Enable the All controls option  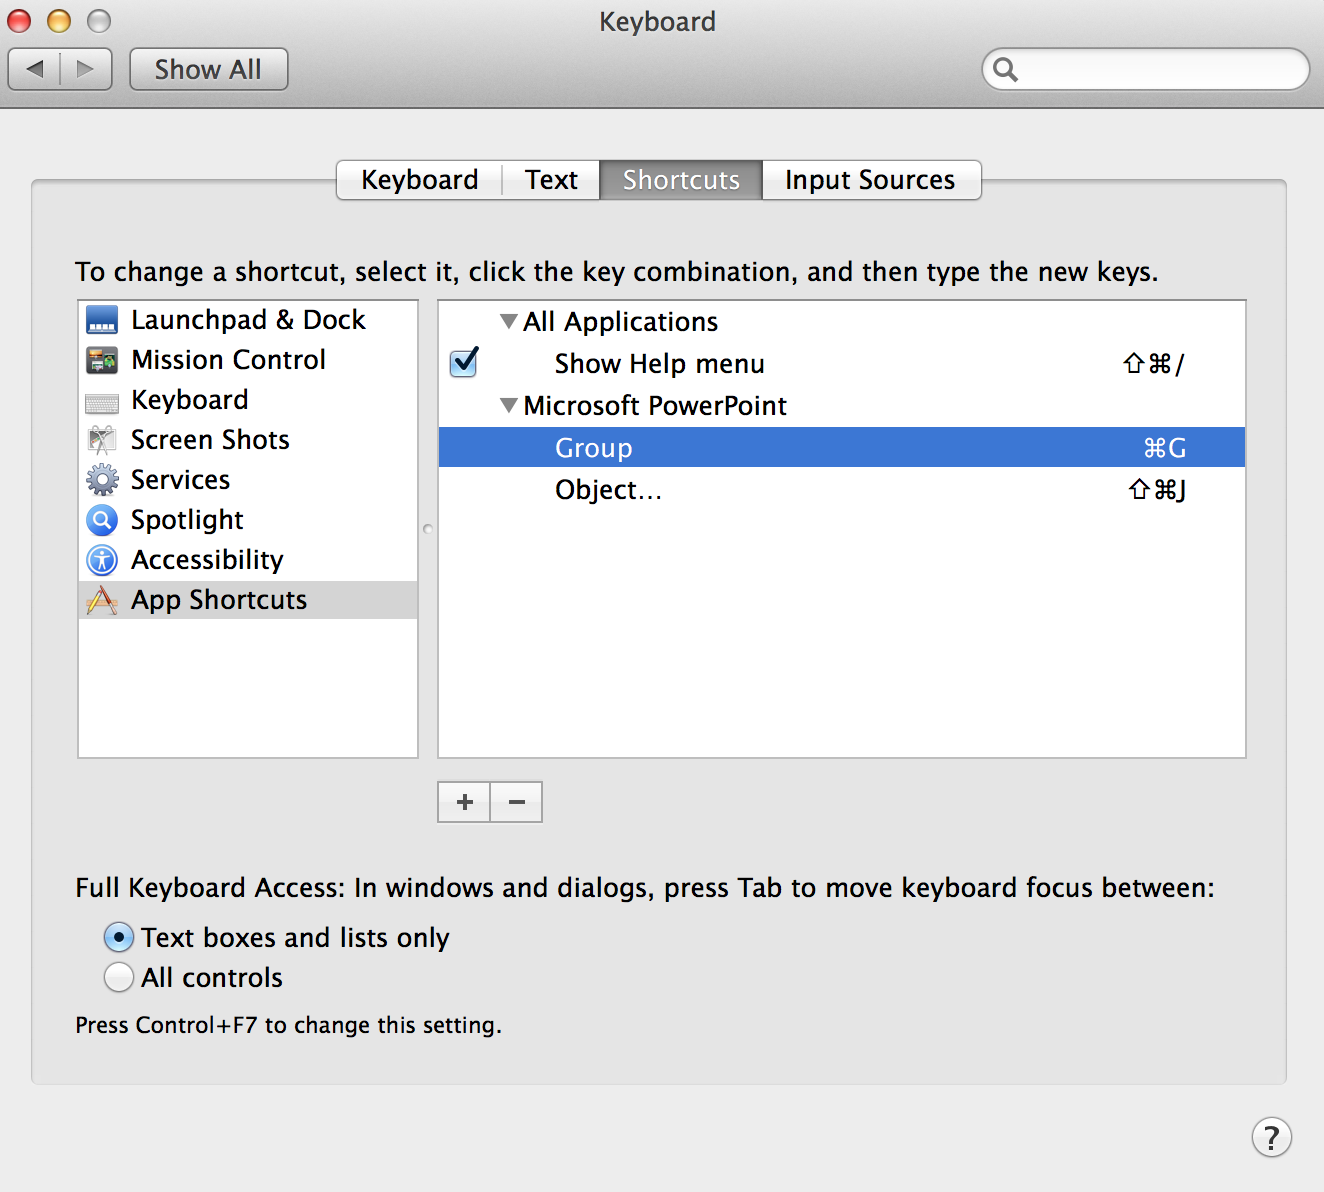118,977
